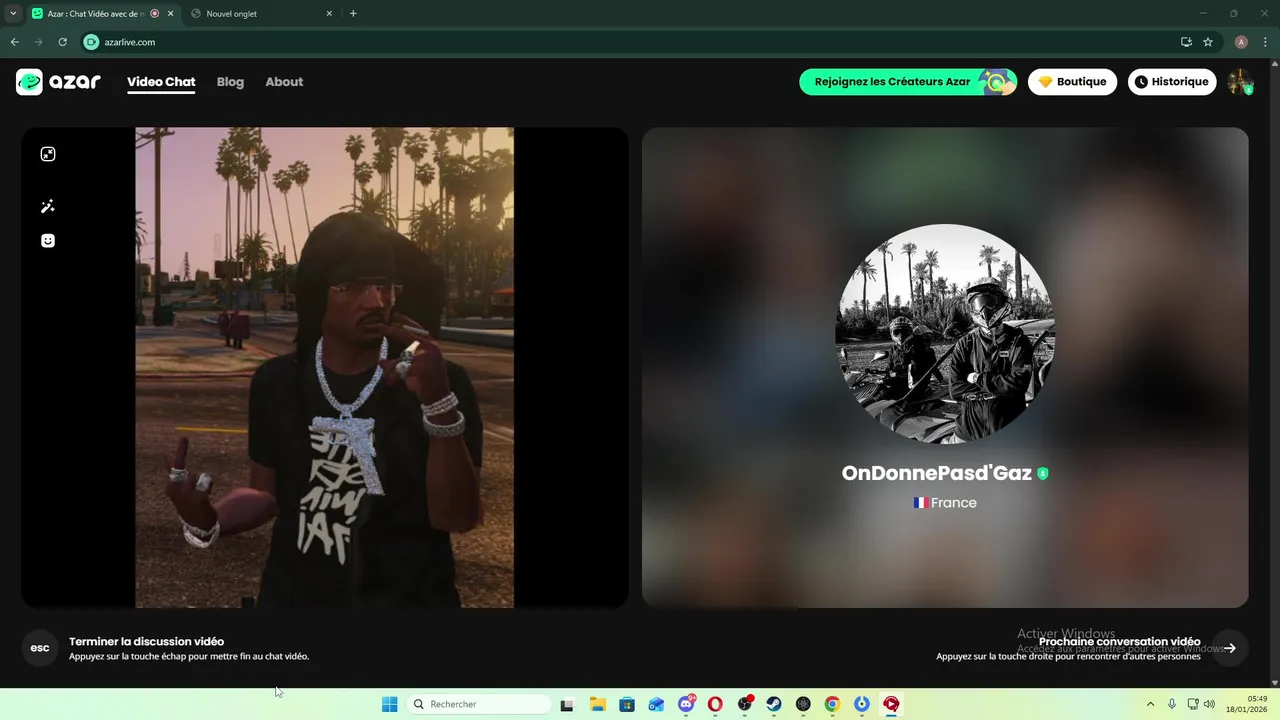
Task: Open a new browser tab
Action: (x=353, y=14)
